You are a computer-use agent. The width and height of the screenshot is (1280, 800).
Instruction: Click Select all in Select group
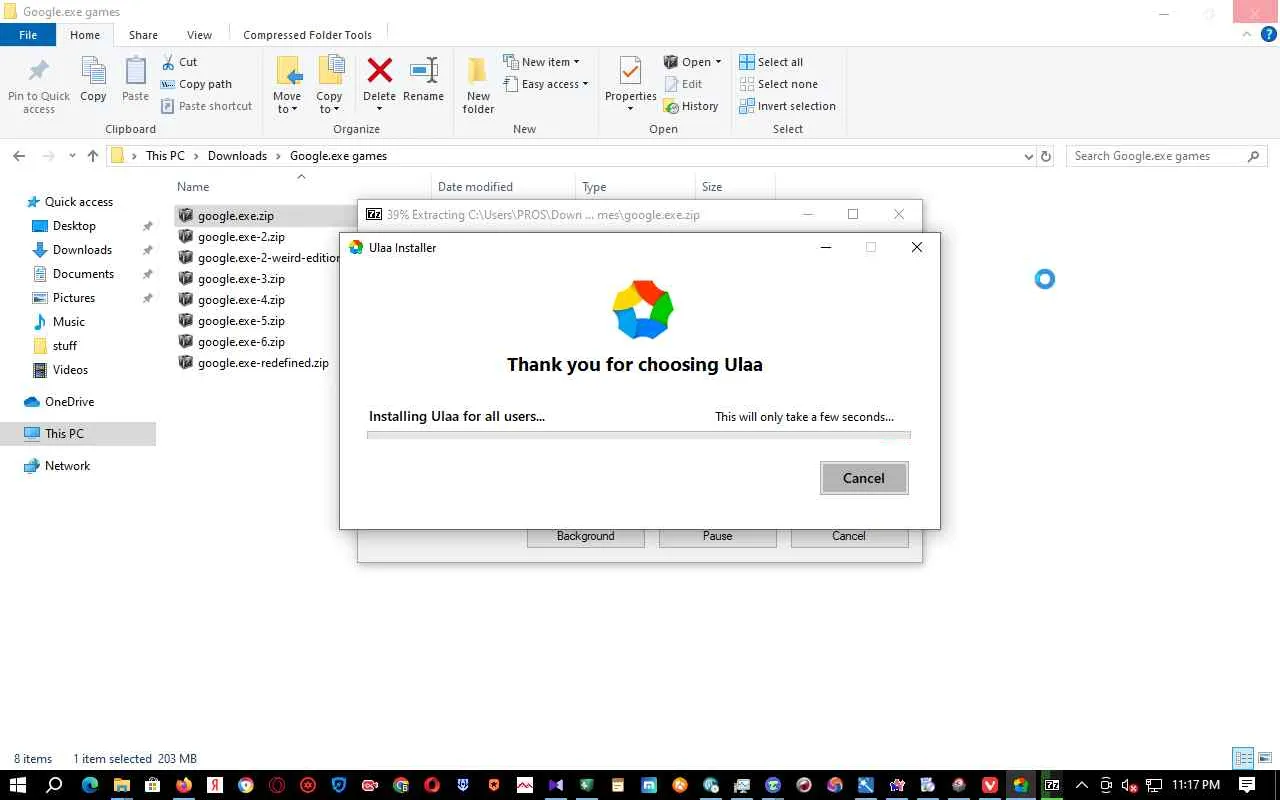[x=771, y=62]
